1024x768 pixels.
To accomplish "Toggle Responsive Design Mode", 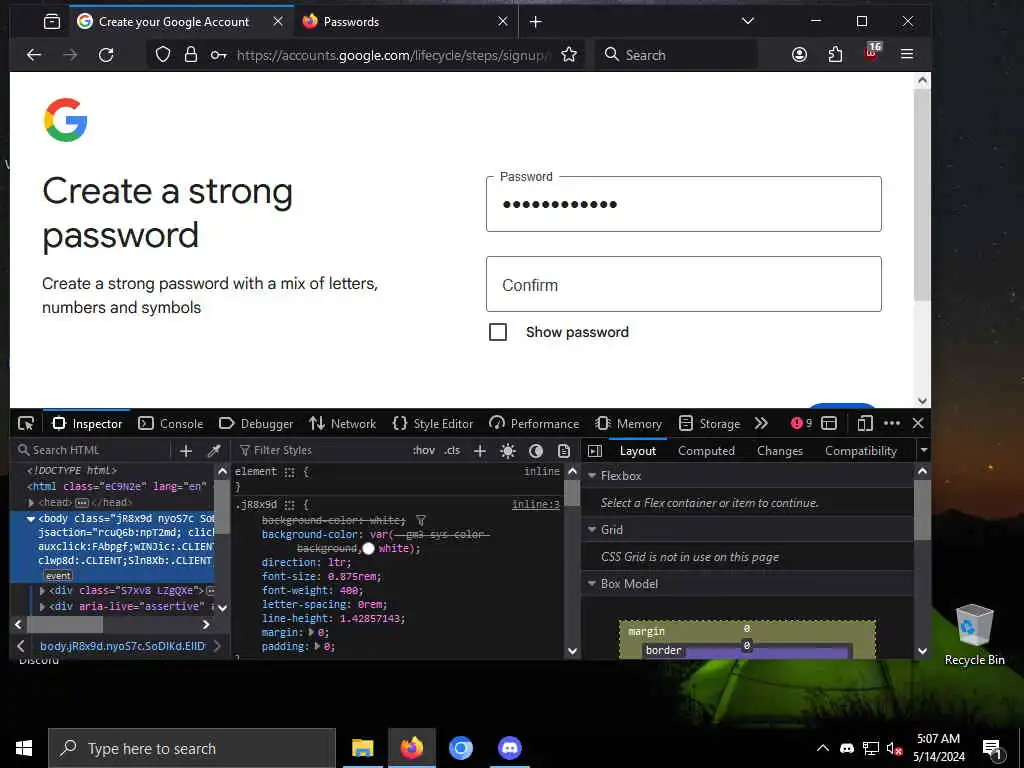I will (x=865, y=423).
